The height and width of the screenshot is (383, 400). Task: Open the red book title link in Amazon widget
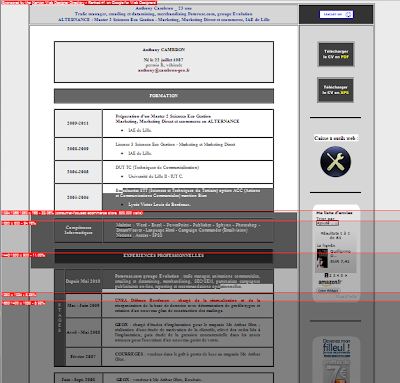pyautogui.click(x=340, y=253)
